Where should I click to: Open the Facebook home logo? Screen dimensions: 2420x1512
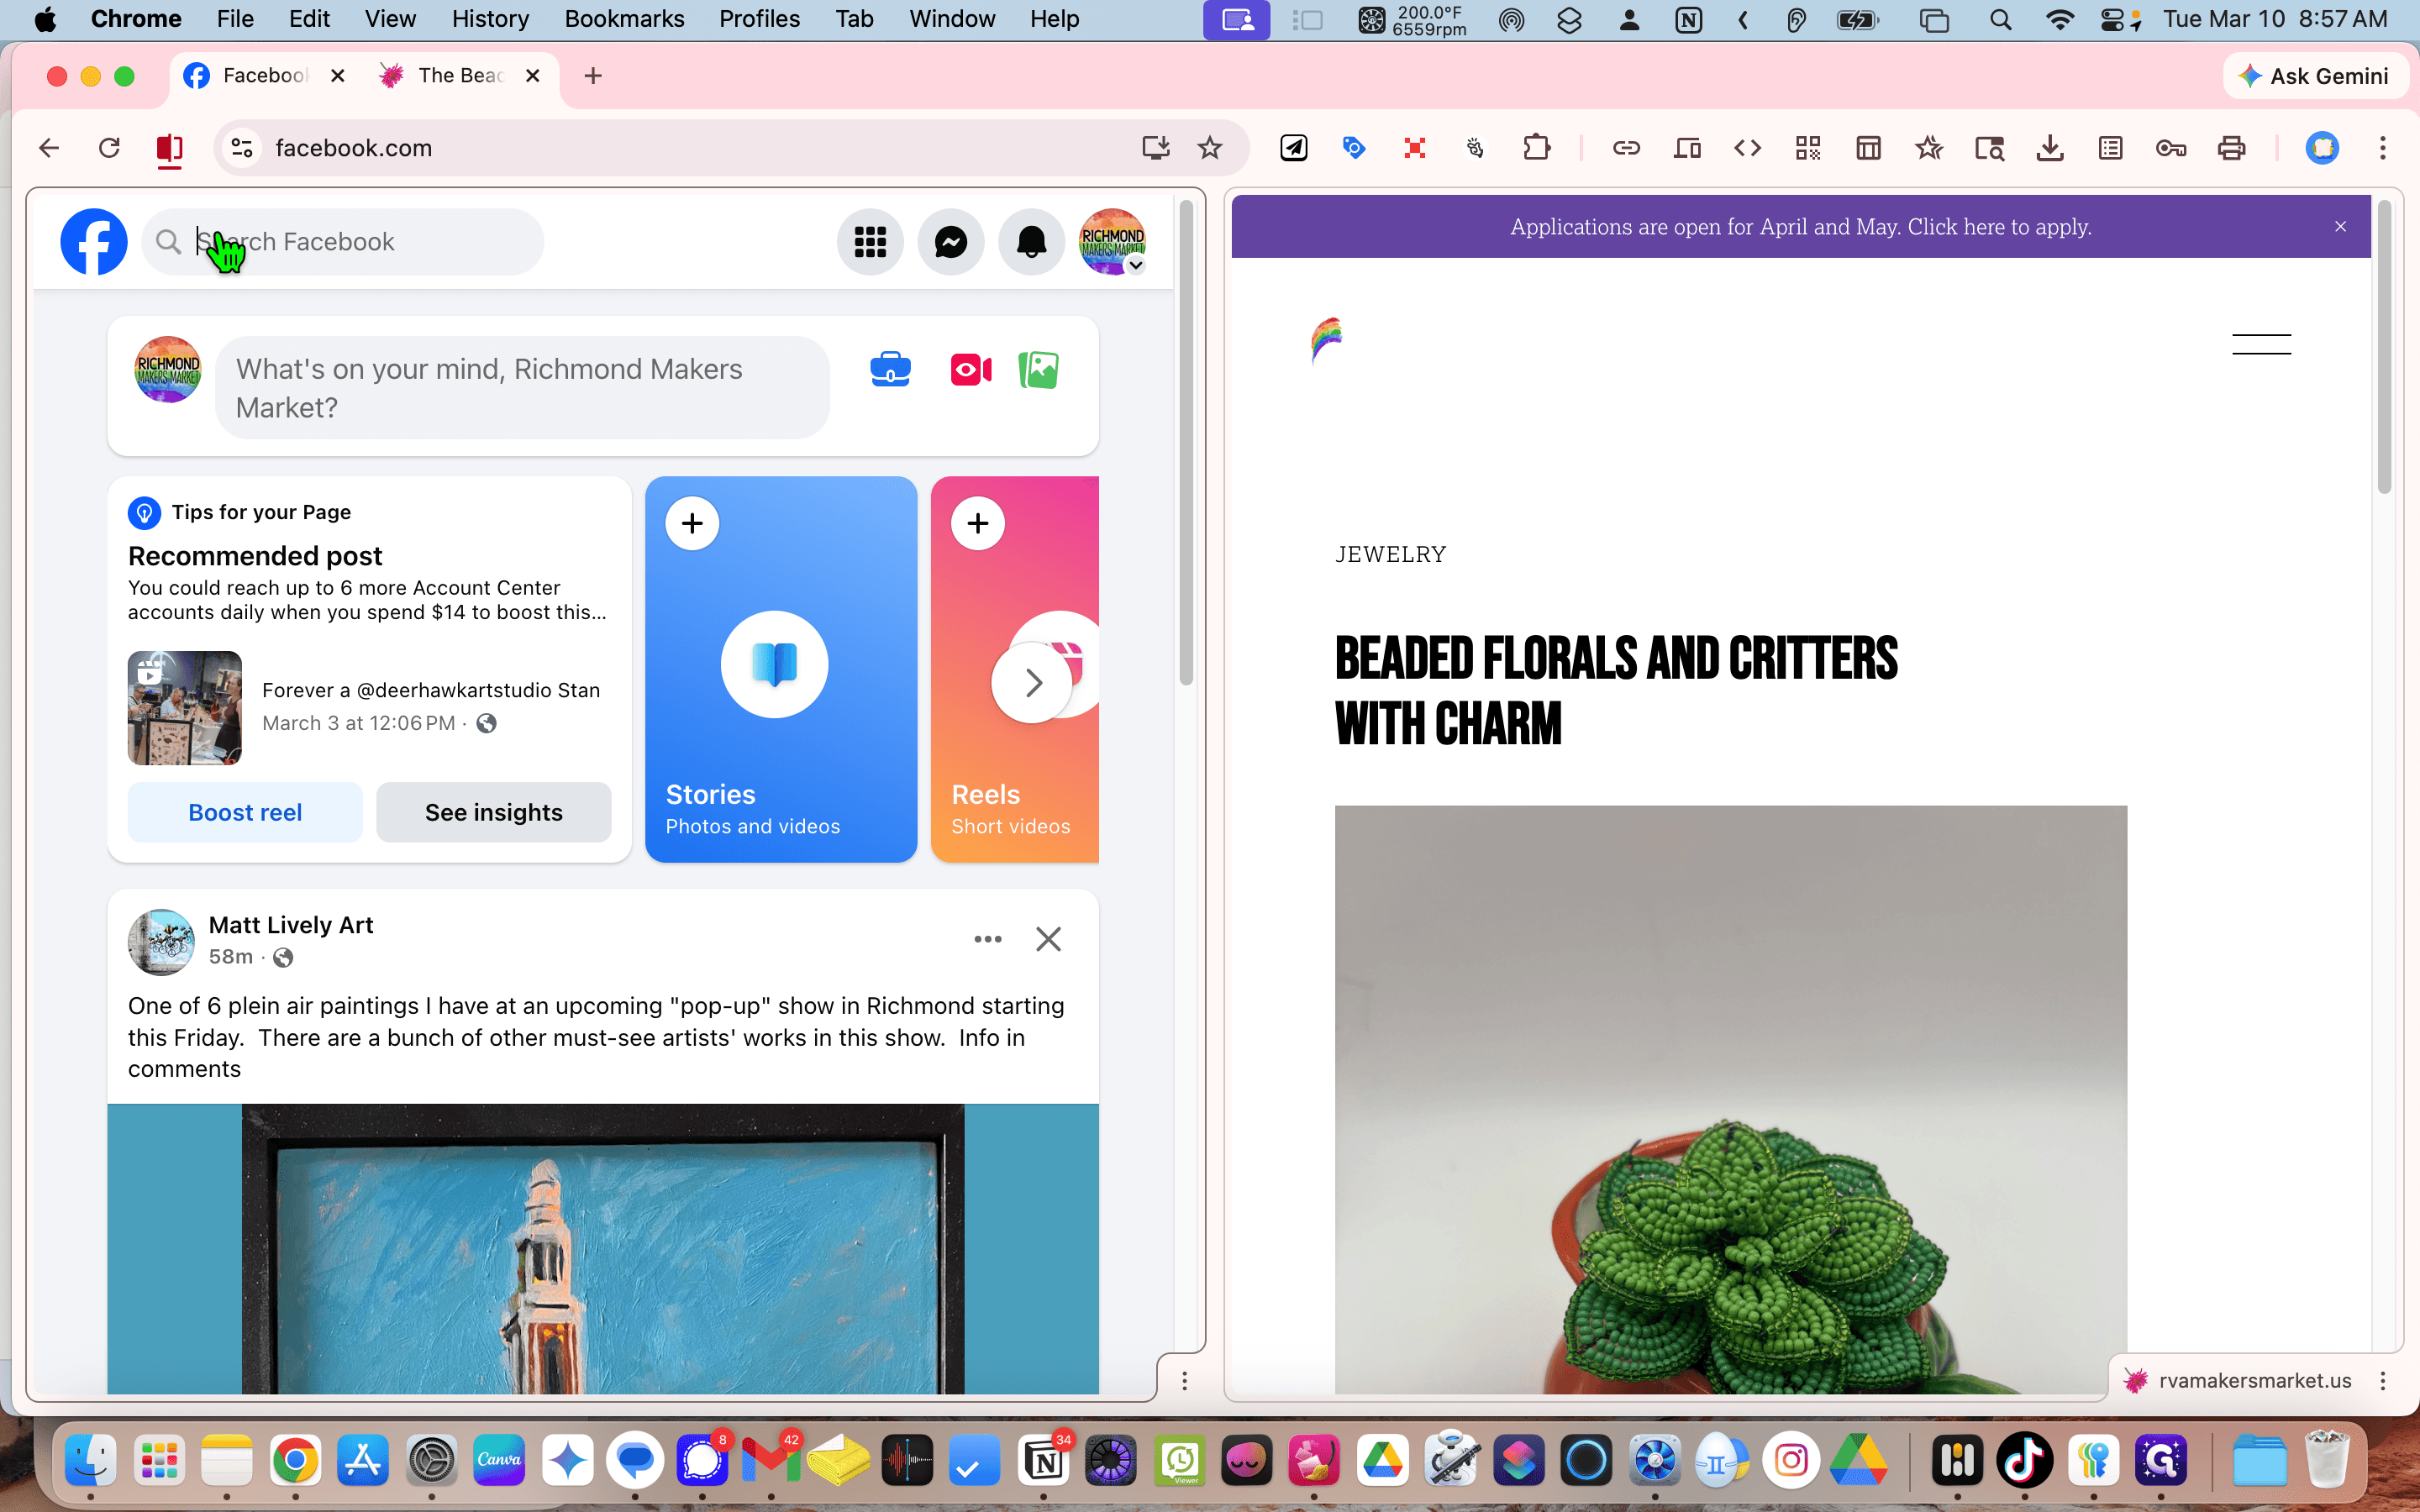pos(93,241)
